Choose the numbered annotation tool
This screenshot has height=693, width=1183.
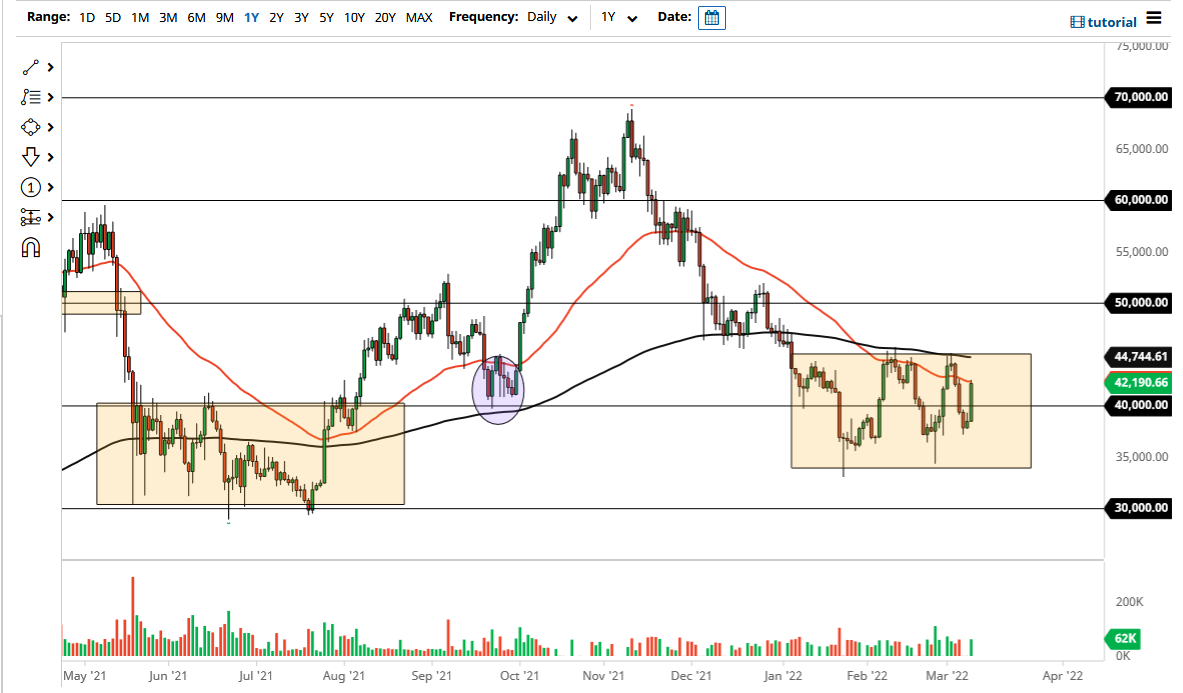(30, 187)
